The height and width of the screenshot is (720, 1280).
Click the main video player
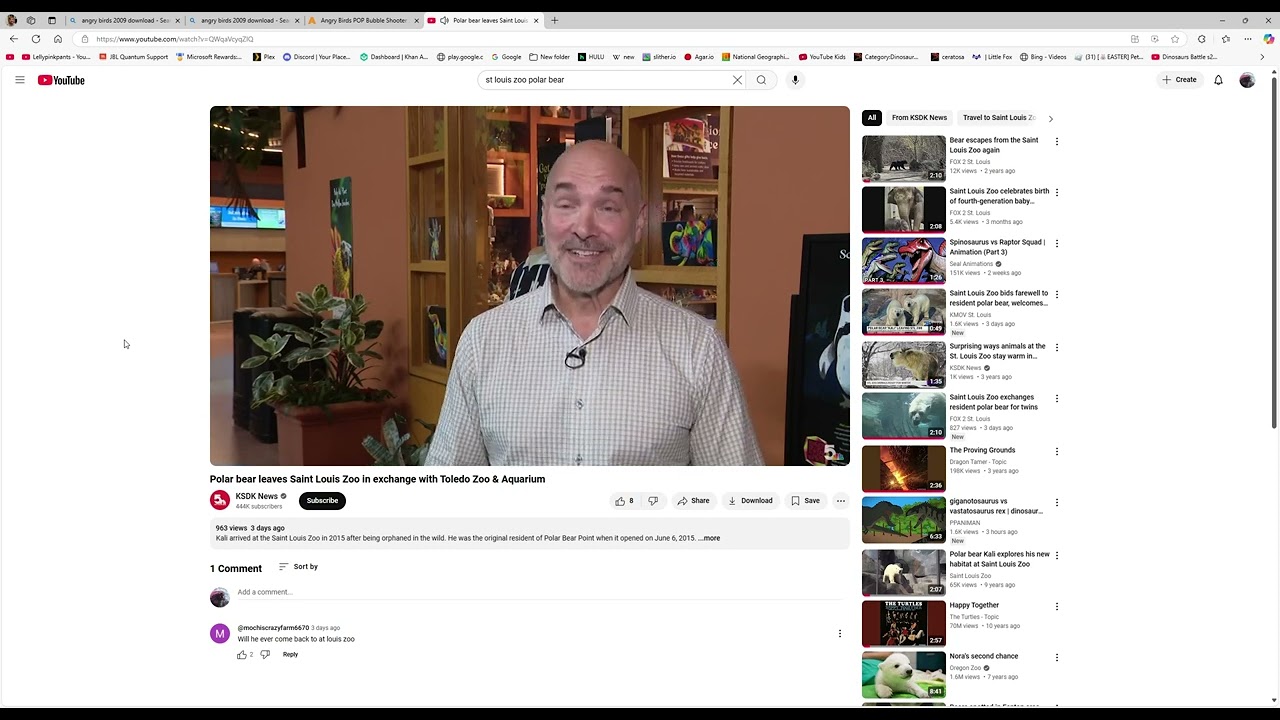click(x=530, y=286)
